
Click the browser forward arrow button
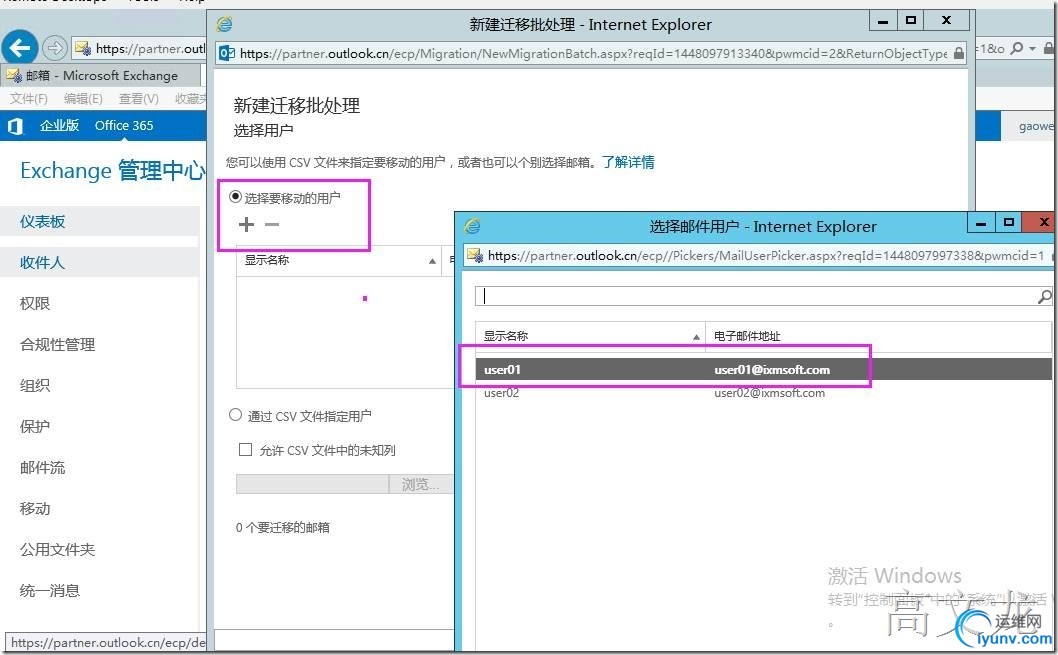tap(55, 48)
